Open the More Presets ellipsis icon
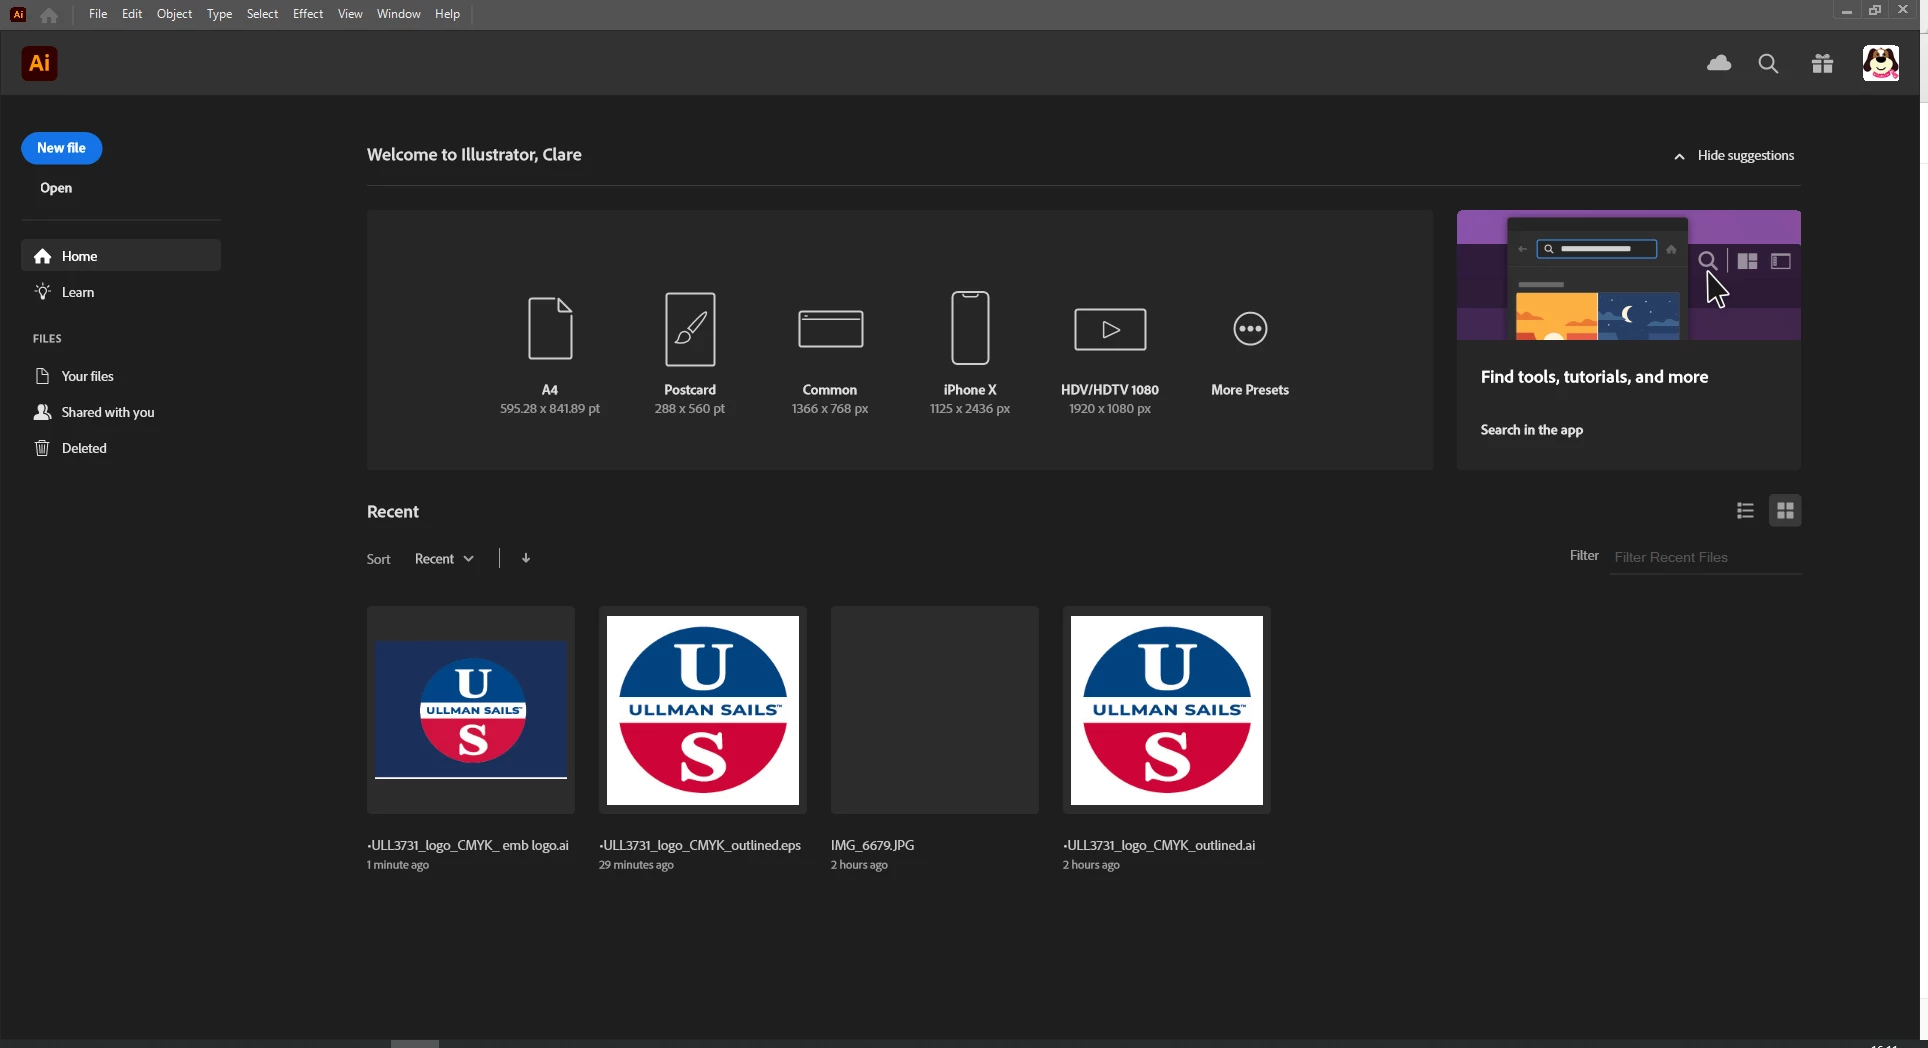Viewport: 1928px width, 1048px height. 1250,328
